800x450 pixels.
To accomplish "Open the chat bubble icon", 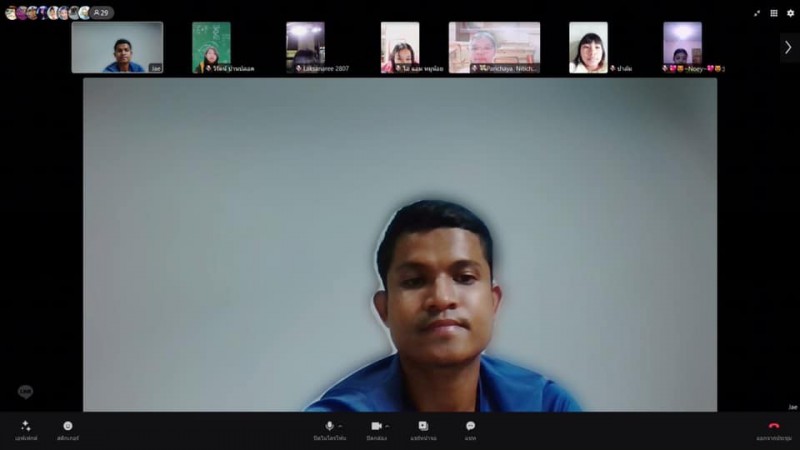I will point(470,426).
